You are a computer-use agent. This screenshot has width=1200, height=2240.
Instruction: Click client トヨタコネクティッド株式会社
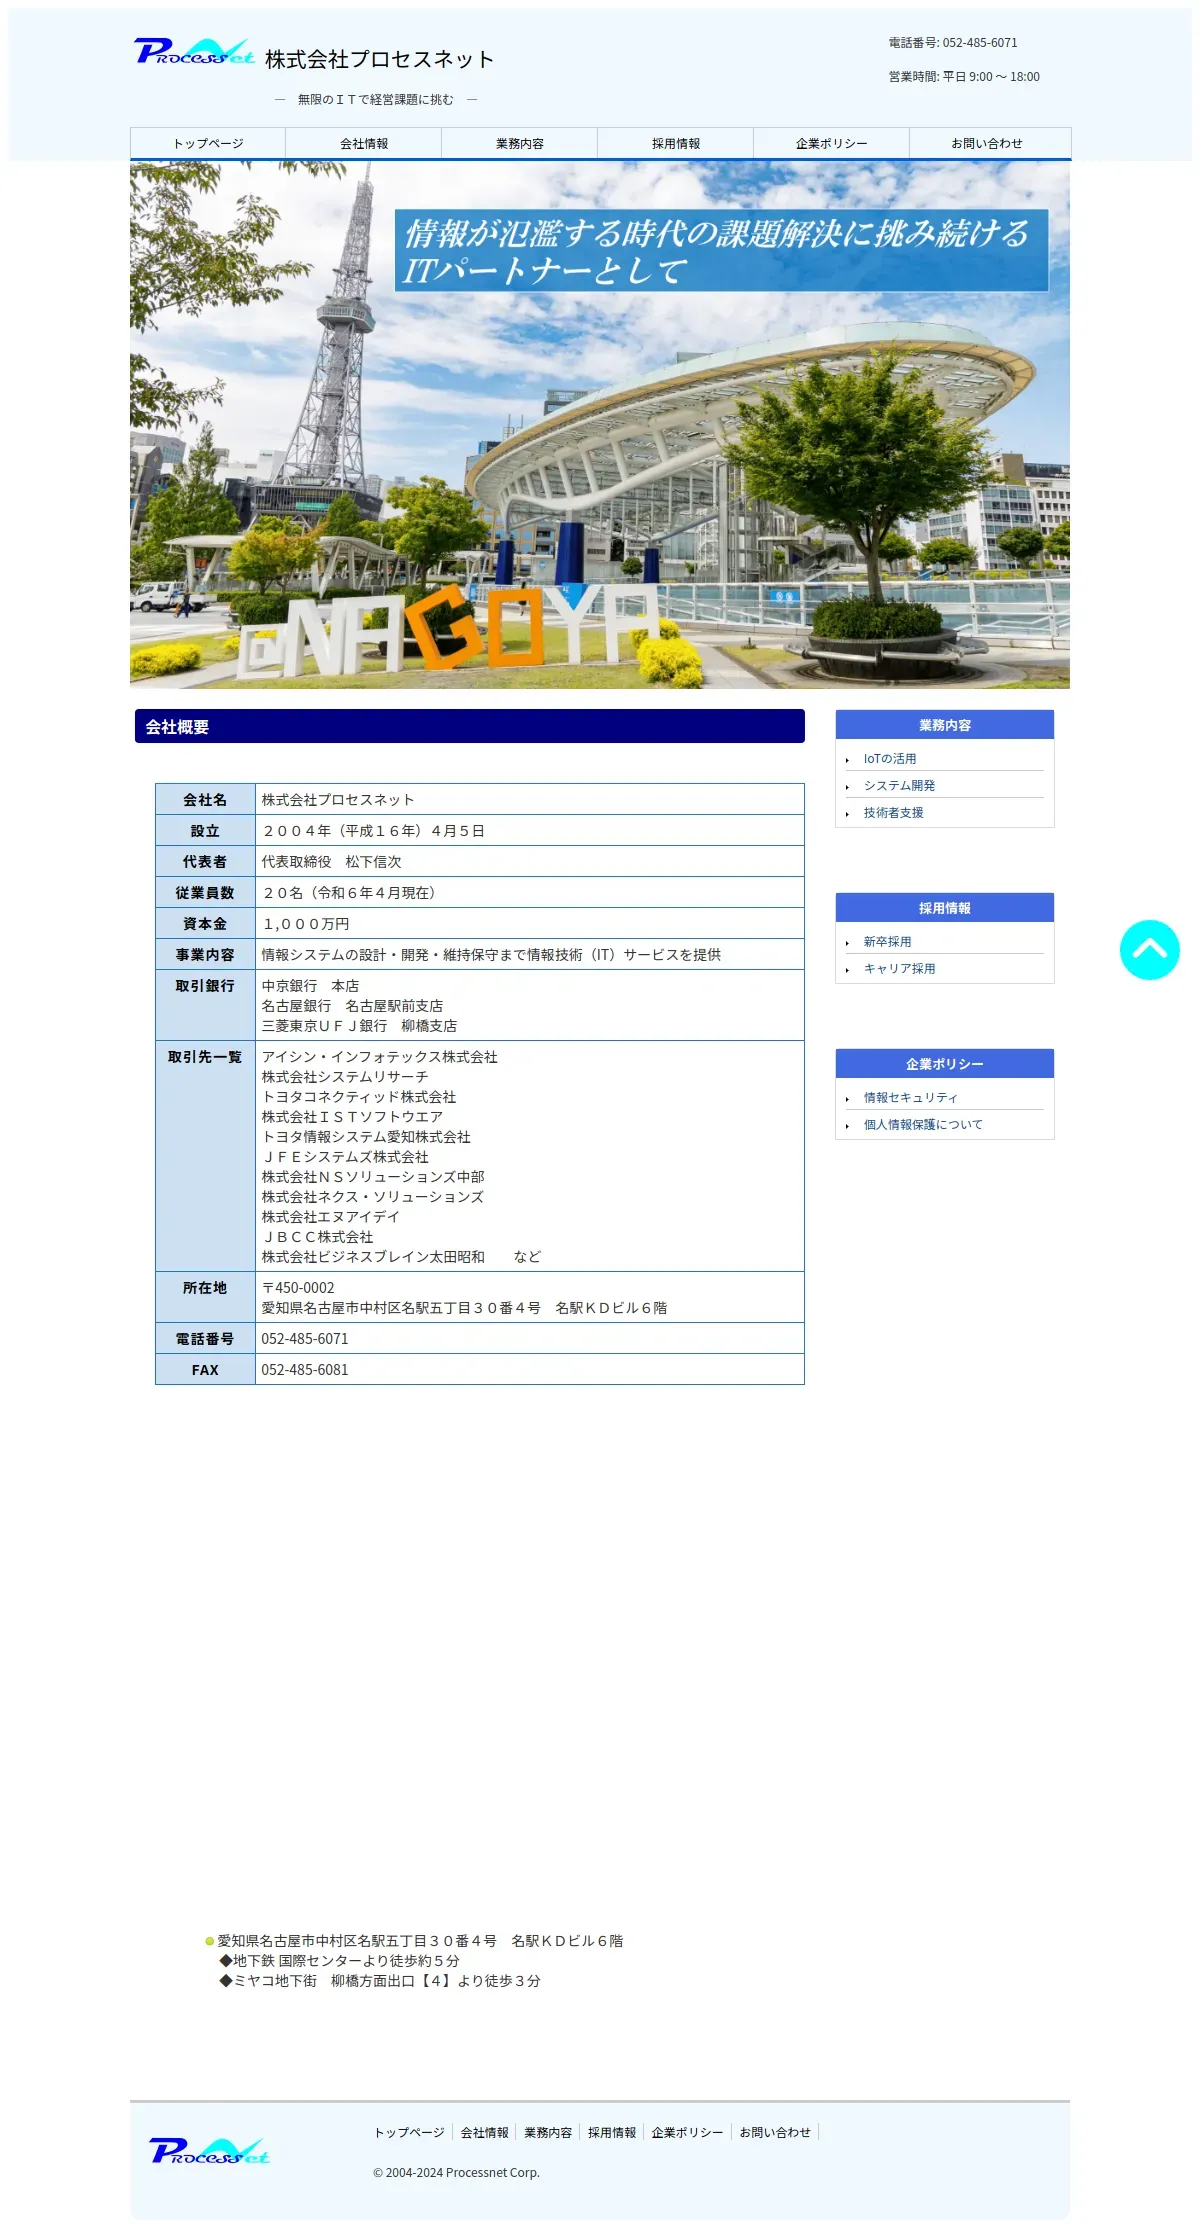[x=359, y=1097]
